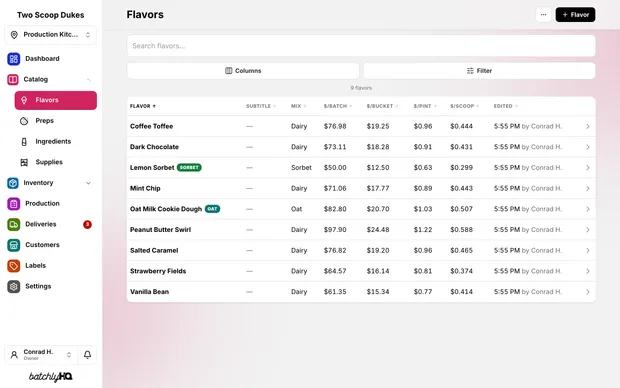
Task: Collapse the Catalog section chevron
Action: tap(89, 79)
